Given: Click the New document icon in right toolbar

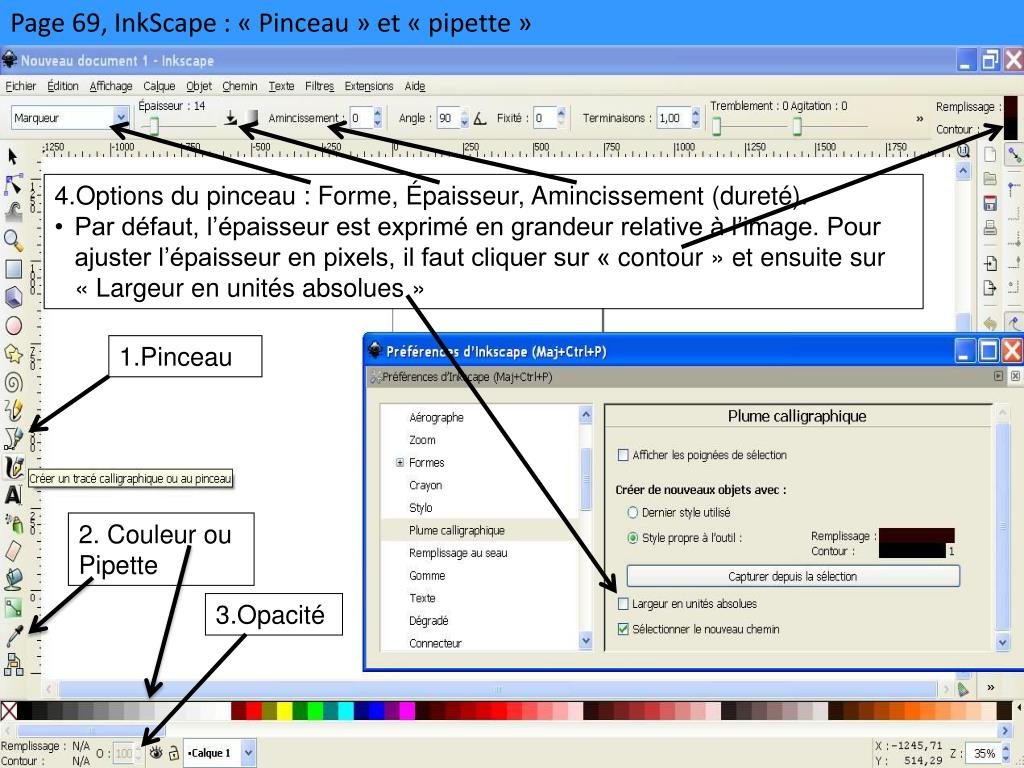Looking at the screenshot, I should pos(990,155).
